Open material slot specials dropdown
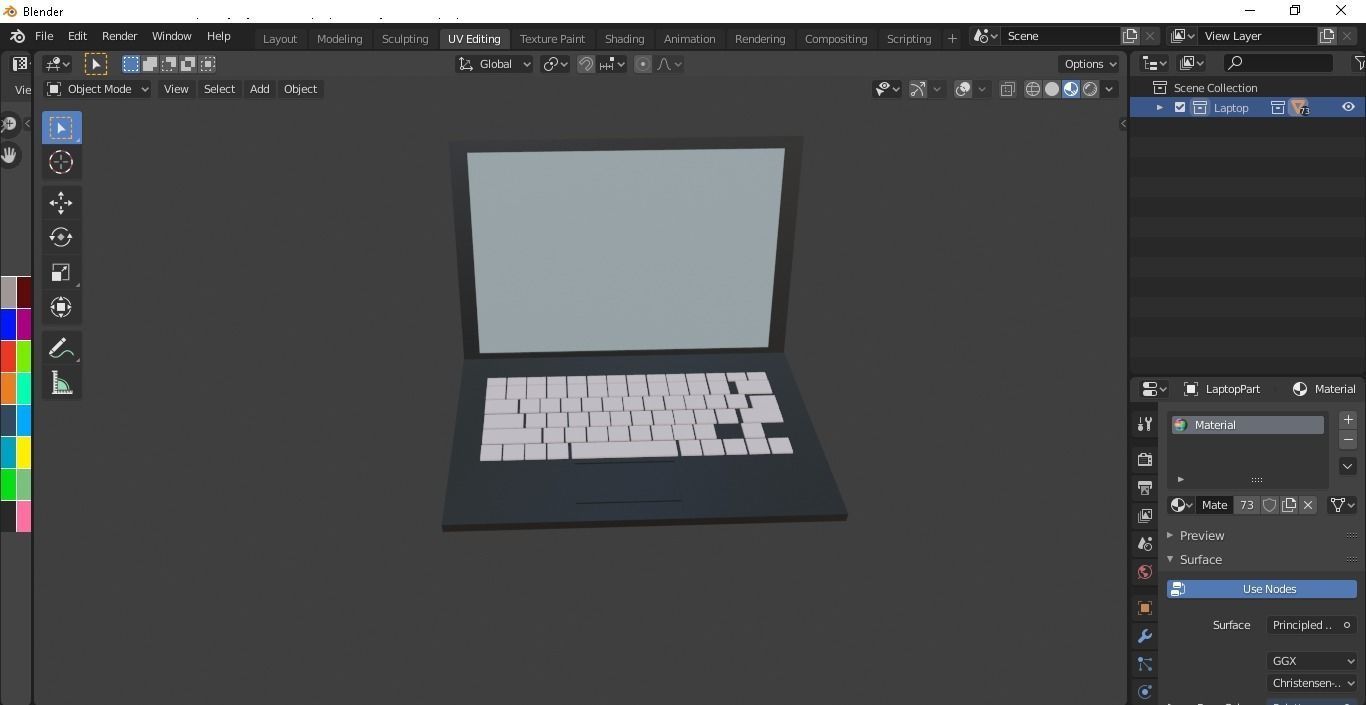1366x705 pixels. click(1348, 466)
